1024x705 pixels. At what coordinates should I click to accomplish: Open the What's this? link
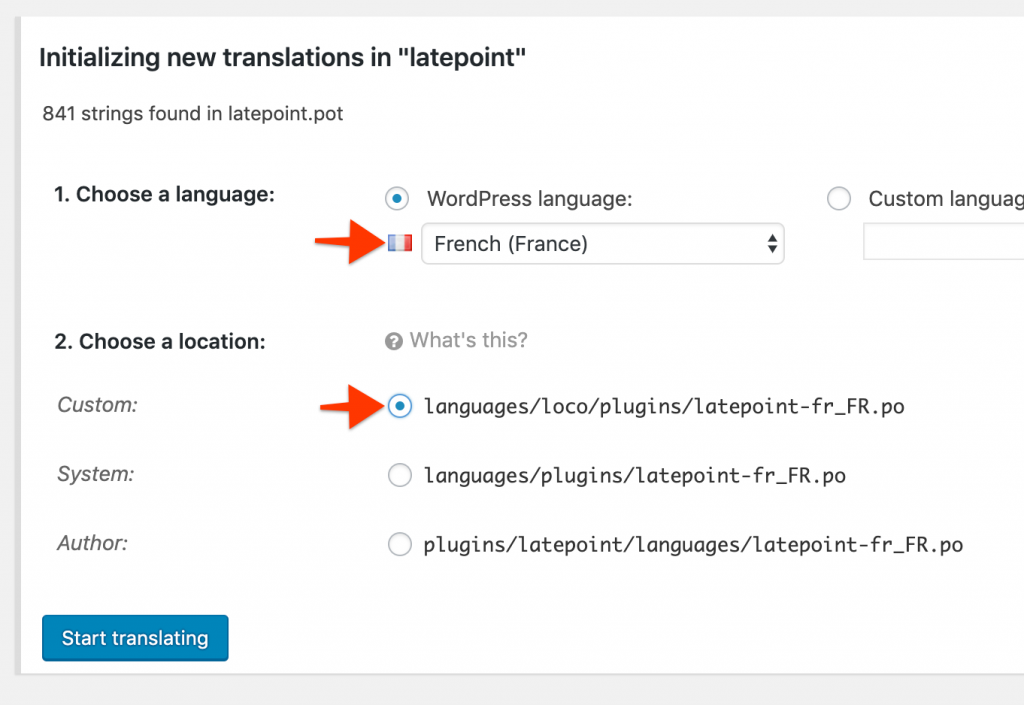pyautogui.click(x=468, y=340)
